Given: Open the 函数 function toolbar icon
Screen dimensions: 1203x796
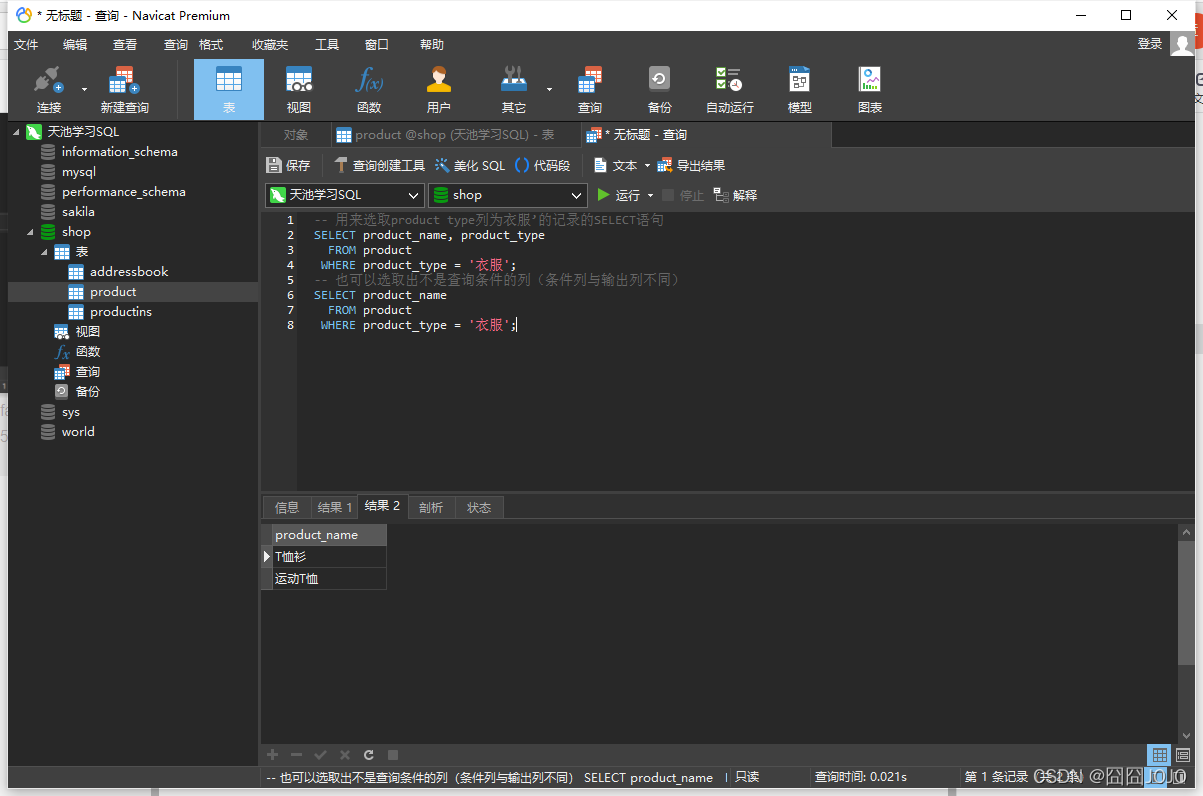Looking at the screenshot, I should click(369, 90).
